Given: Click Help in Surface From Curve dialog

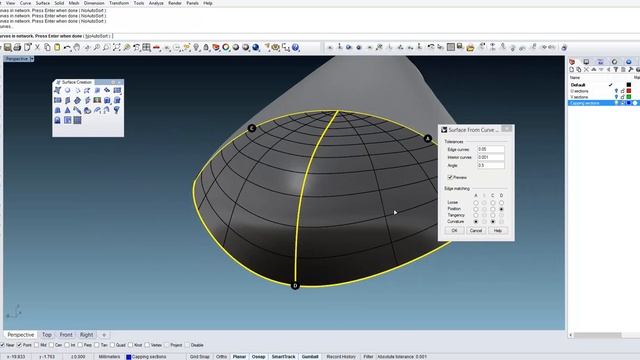Looking at the screenshot, I should [x=498, y=231].
